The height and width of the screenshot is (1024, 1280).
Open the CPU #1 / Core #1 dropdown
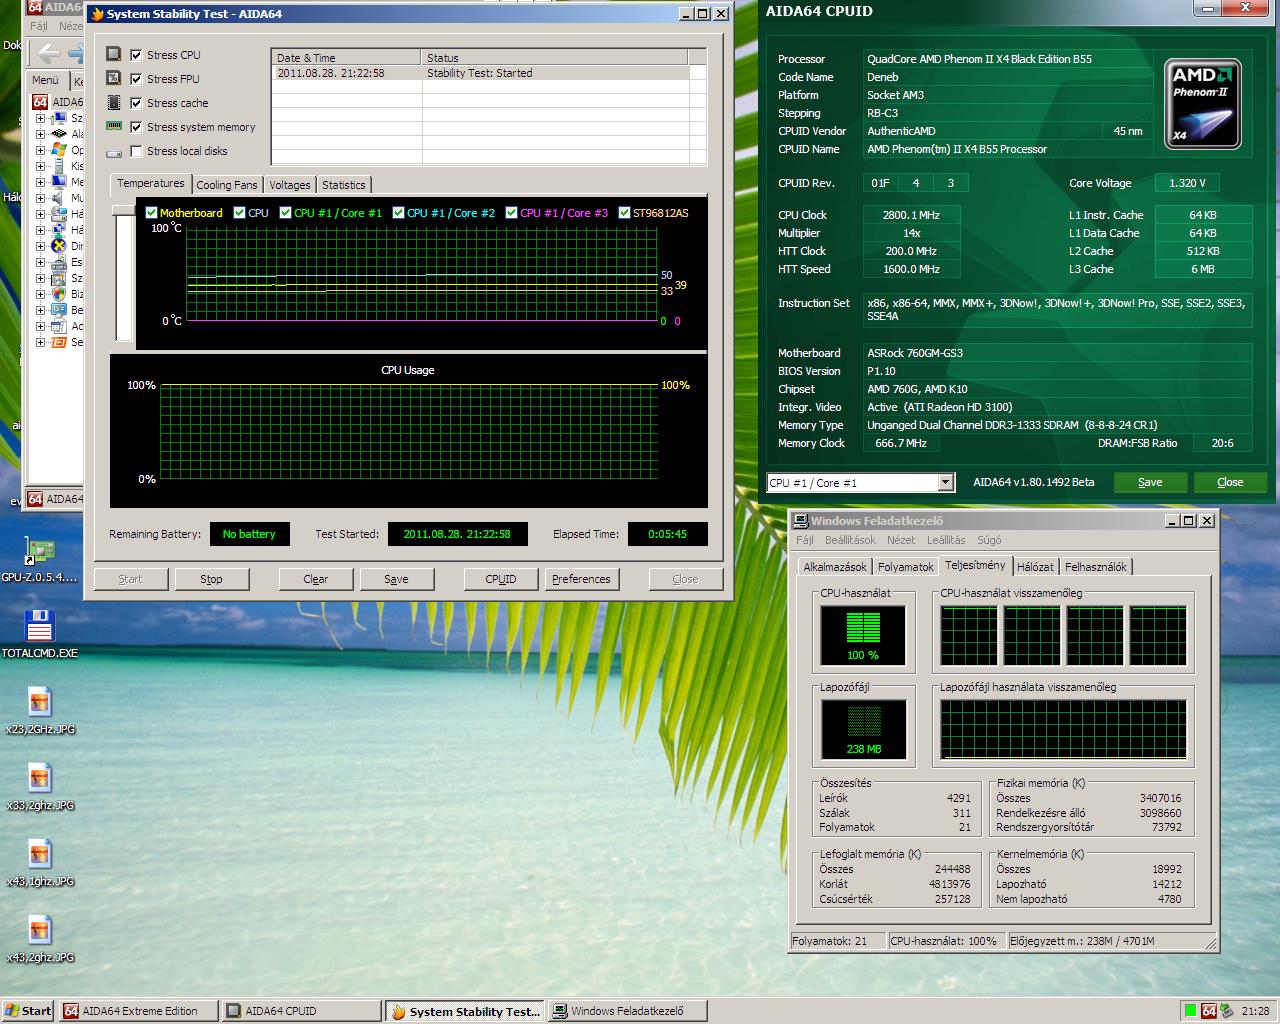click(945, 483)
